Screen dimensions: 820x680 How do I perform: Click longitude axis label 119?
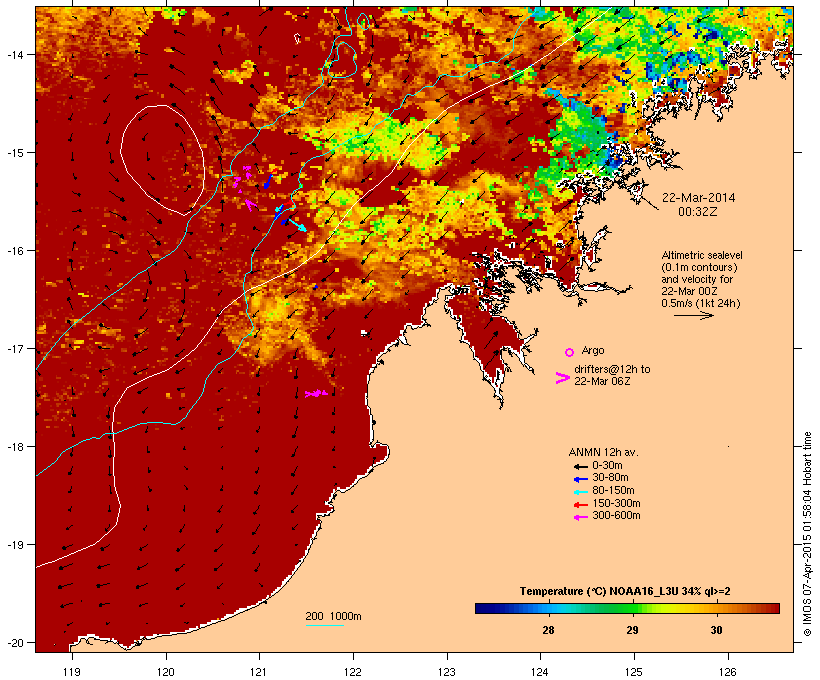pos(72,672)
